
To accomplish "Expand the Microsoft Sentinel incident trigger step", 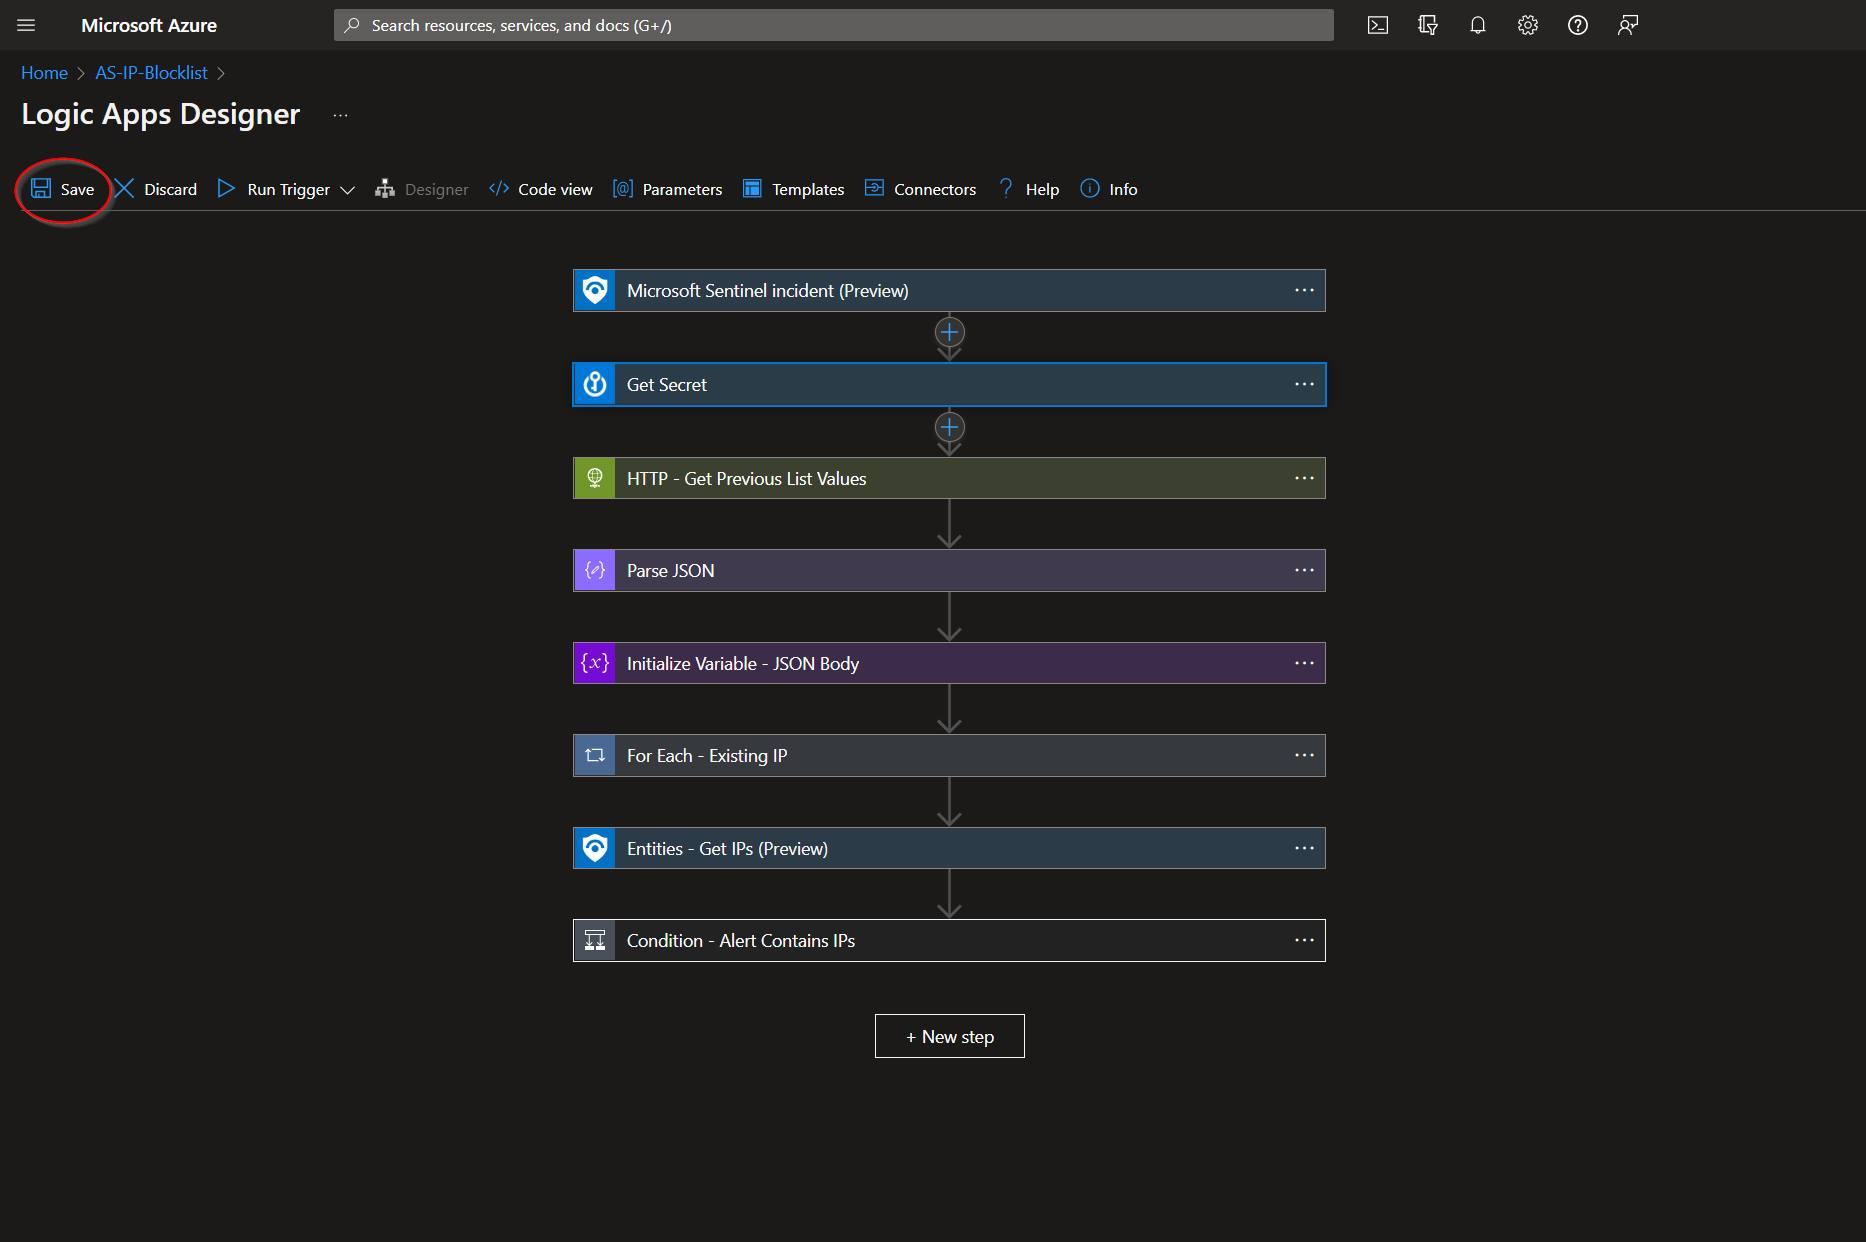I will pos(949,290).
